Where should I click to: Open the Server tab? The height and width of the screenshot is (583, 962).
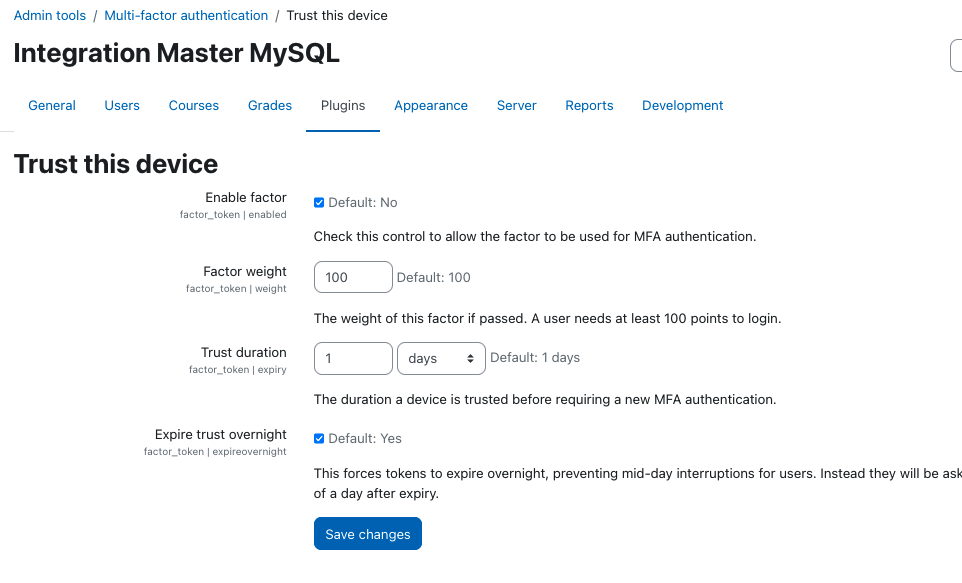[517, 106]
